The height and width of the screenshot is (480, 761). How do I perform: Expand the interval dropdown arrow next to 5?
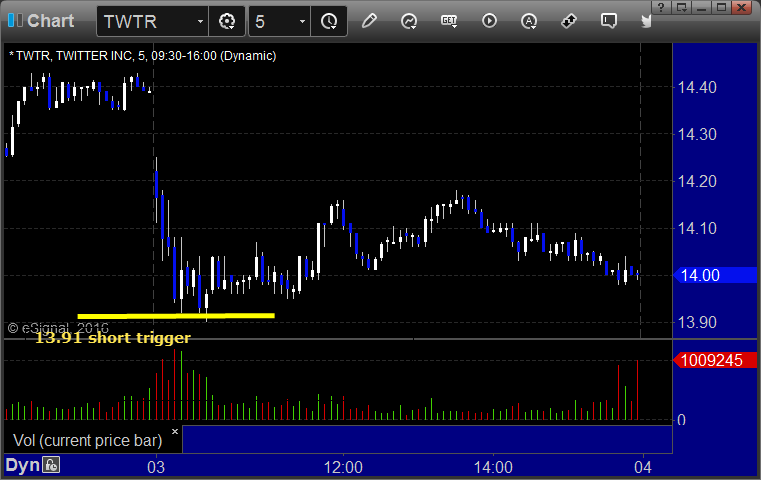coord(302,21)
